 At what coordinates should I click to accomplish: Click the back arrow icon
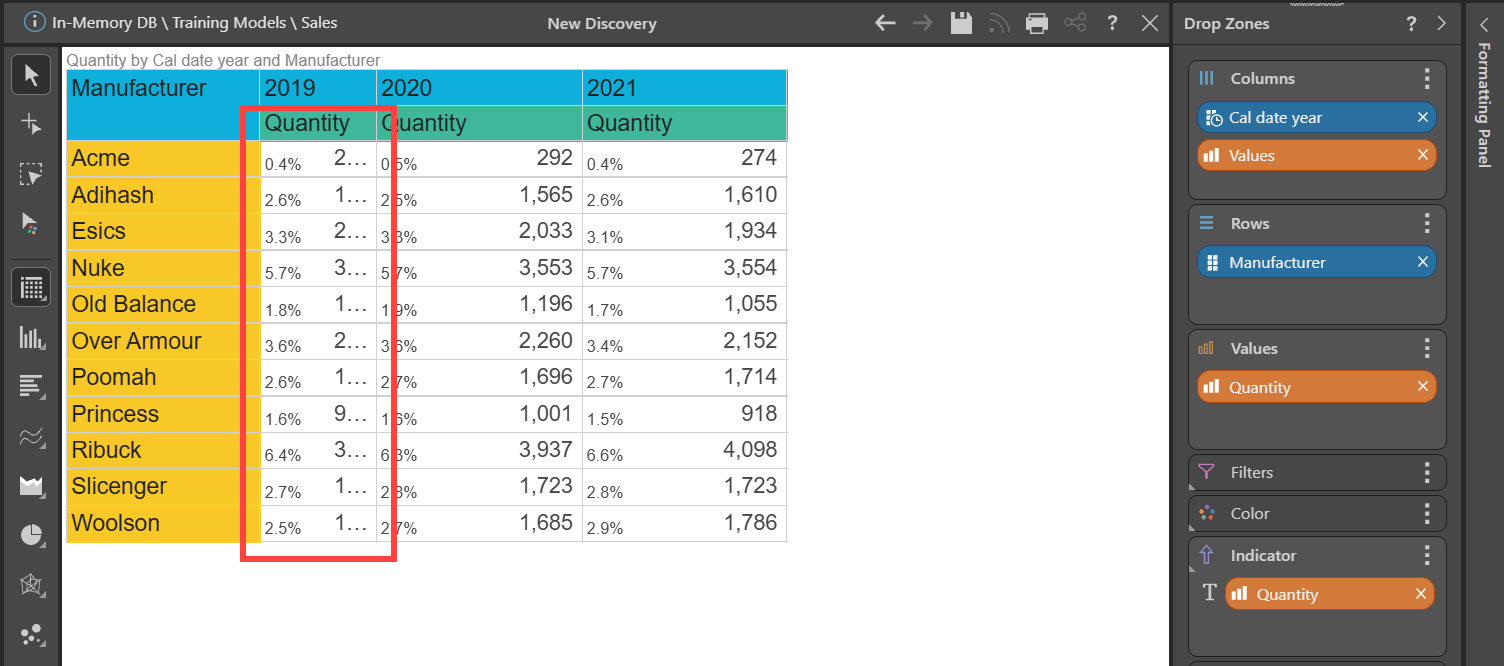tap(885, 23)
